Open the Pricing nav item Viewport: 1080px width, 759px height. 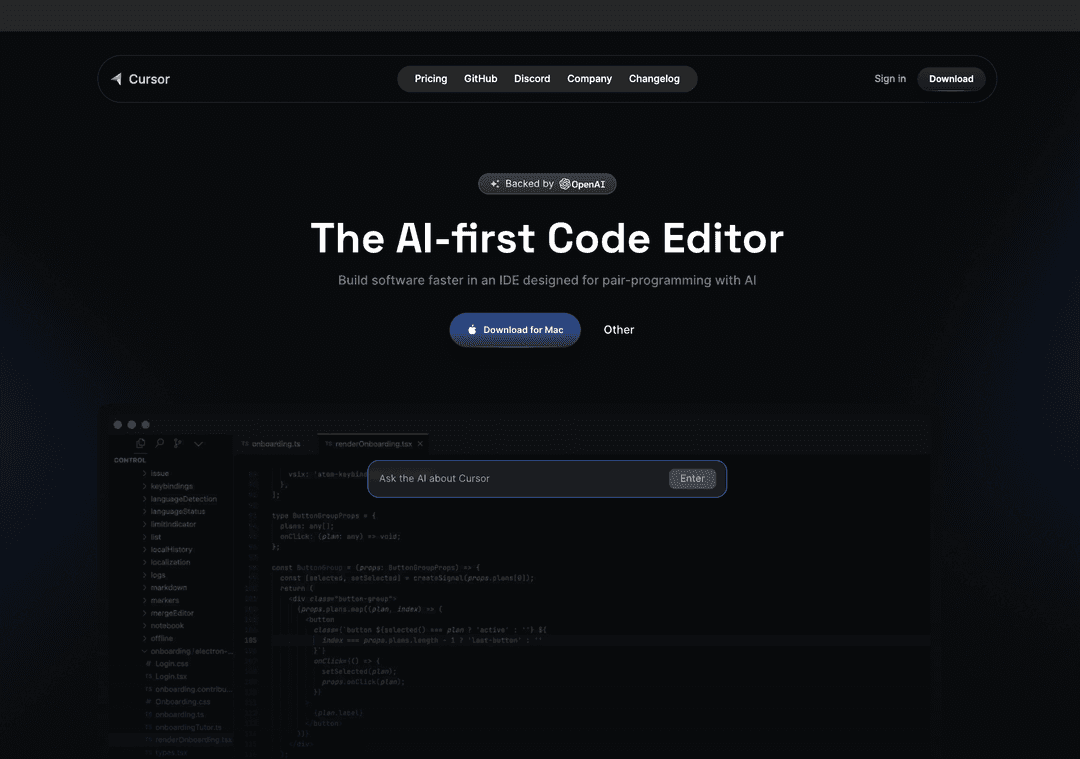click(x=431, y=79)
